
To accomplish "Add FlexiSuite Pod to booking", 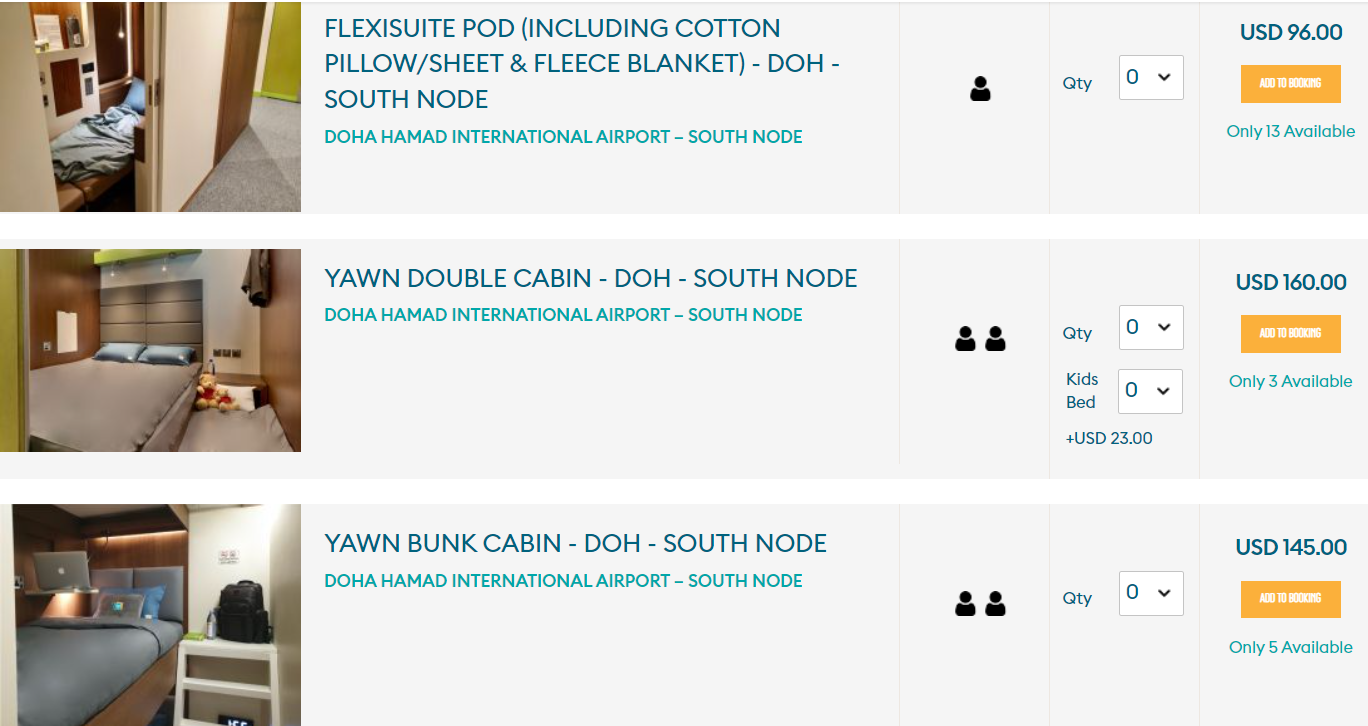I will (x=1290, y=84).
